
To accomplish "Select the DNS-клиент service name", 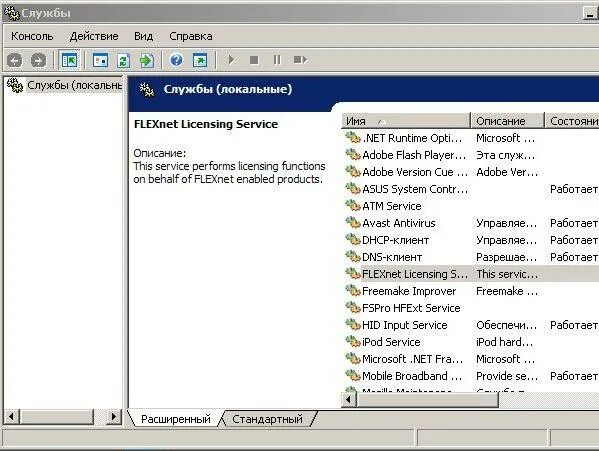I will 392,257.
